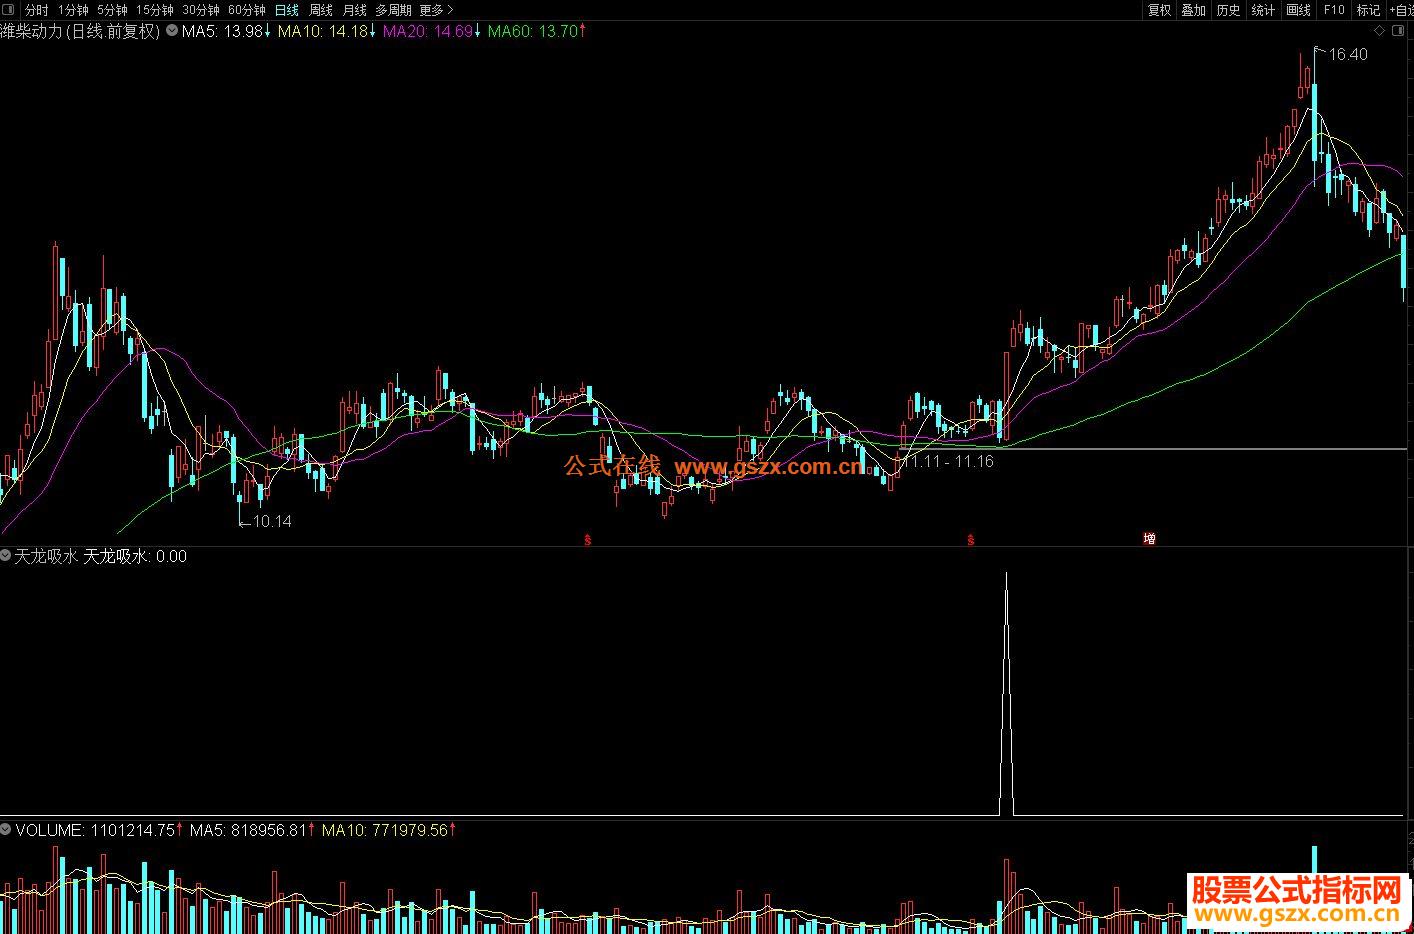Expand the main chart indicator dropdown arrow
This screenshot has width=1414, height=934.
tap(172, 31)
